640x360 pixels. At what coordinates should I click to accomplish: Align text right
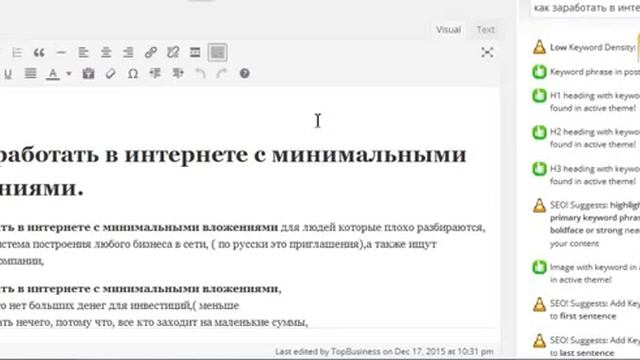(128, 53)
